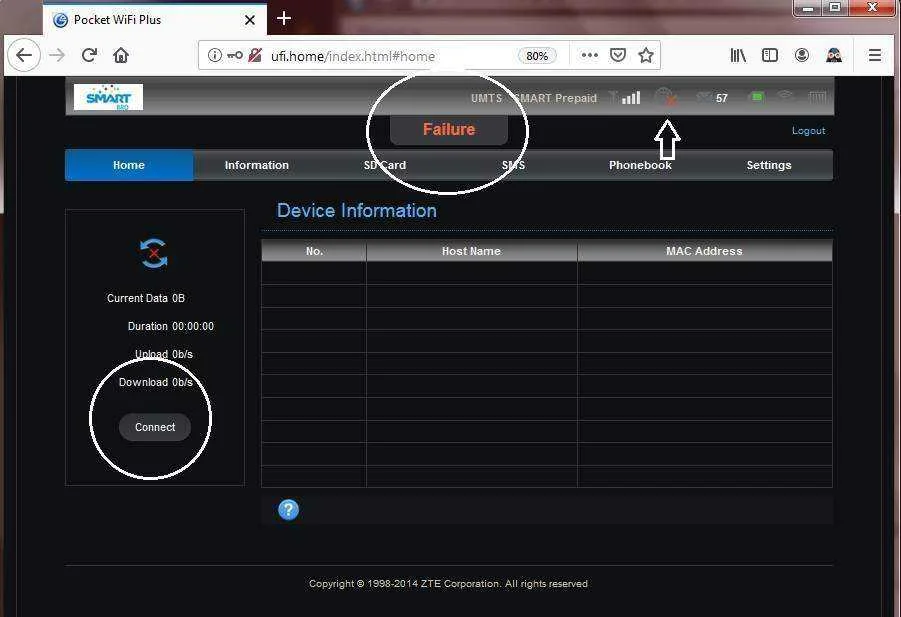
Task: Open a new browser tab
Action: click(x=283, y=18)
